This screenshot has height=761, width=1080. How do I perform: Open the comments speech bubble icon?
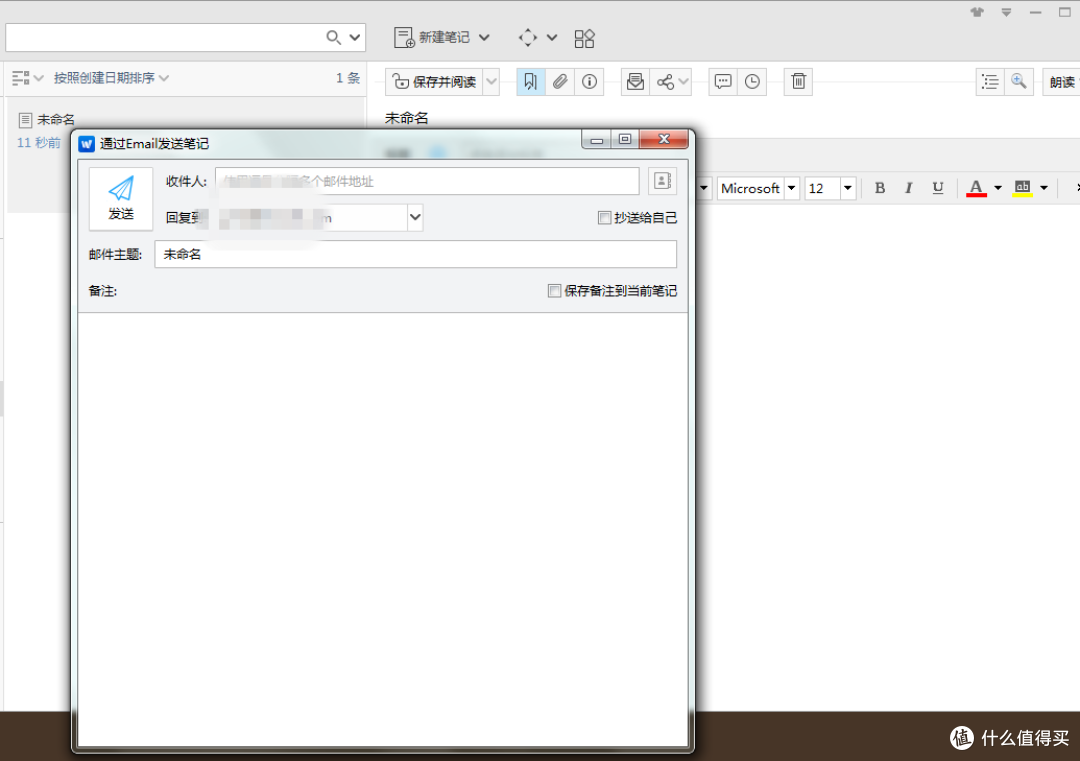(723, 82)
